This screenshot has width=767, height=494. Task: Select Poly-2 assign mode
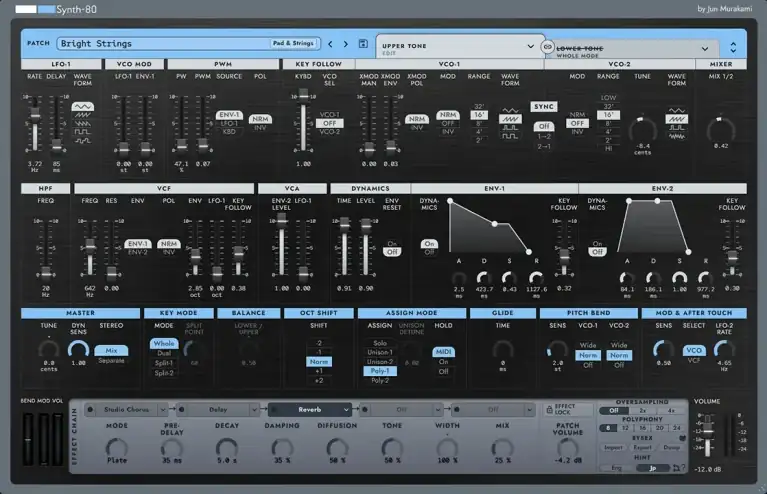[x=380, y=381]
